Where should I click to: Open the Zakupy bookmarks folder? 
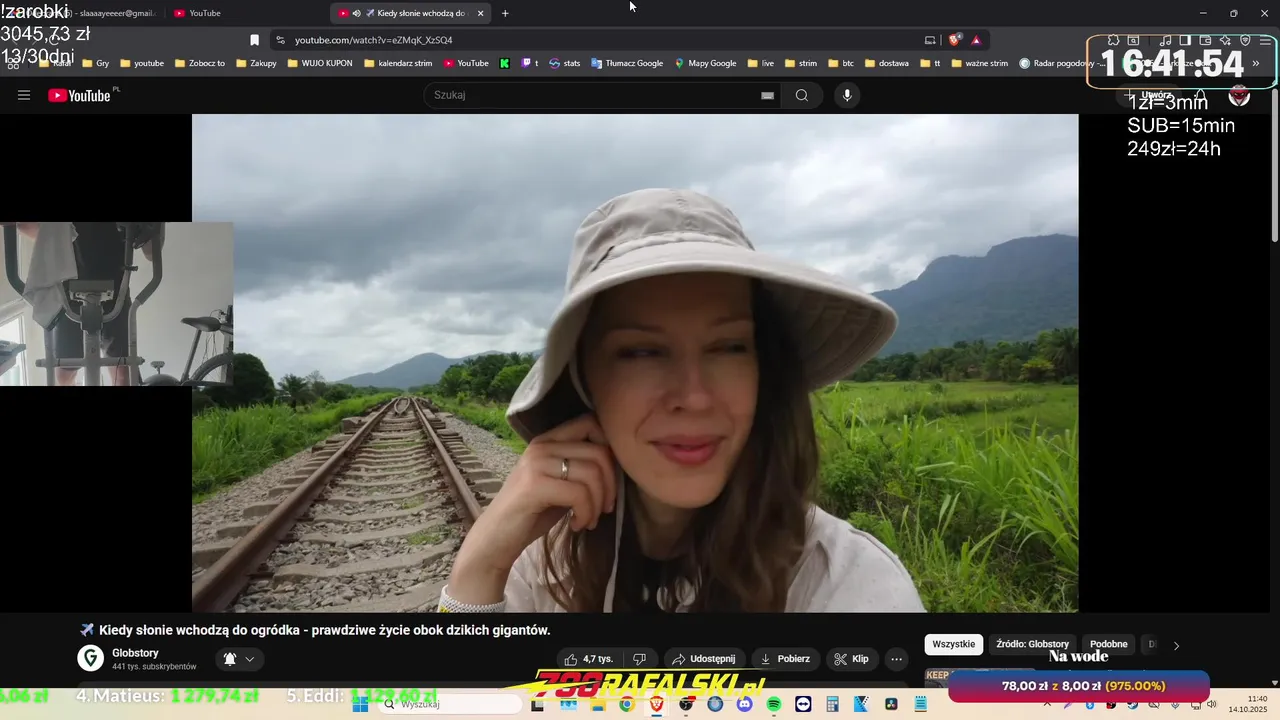[x=256, y=63]
